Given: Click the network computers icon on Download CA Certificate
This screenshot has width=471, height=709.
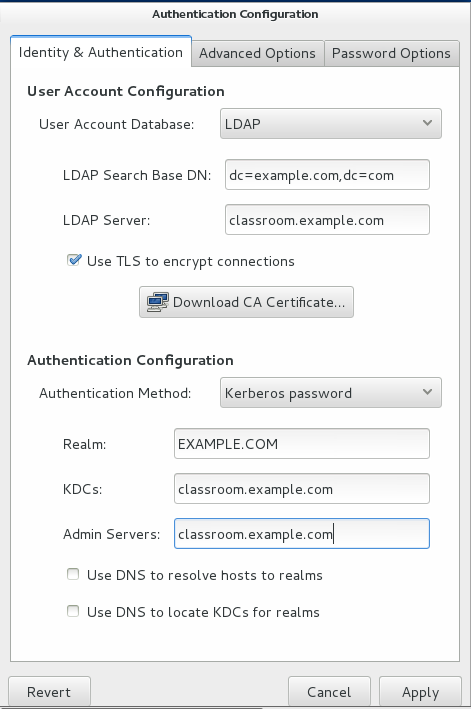Looking at the screenshot, I should tap(158, 302).
